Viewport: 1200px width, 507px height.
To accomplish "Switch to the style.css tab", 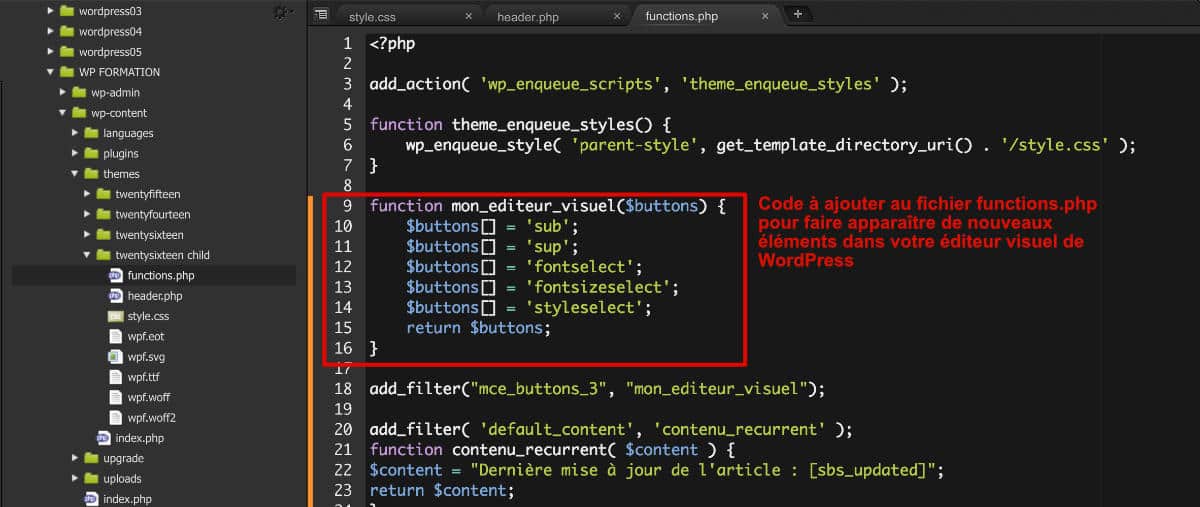I will point(409,16).
